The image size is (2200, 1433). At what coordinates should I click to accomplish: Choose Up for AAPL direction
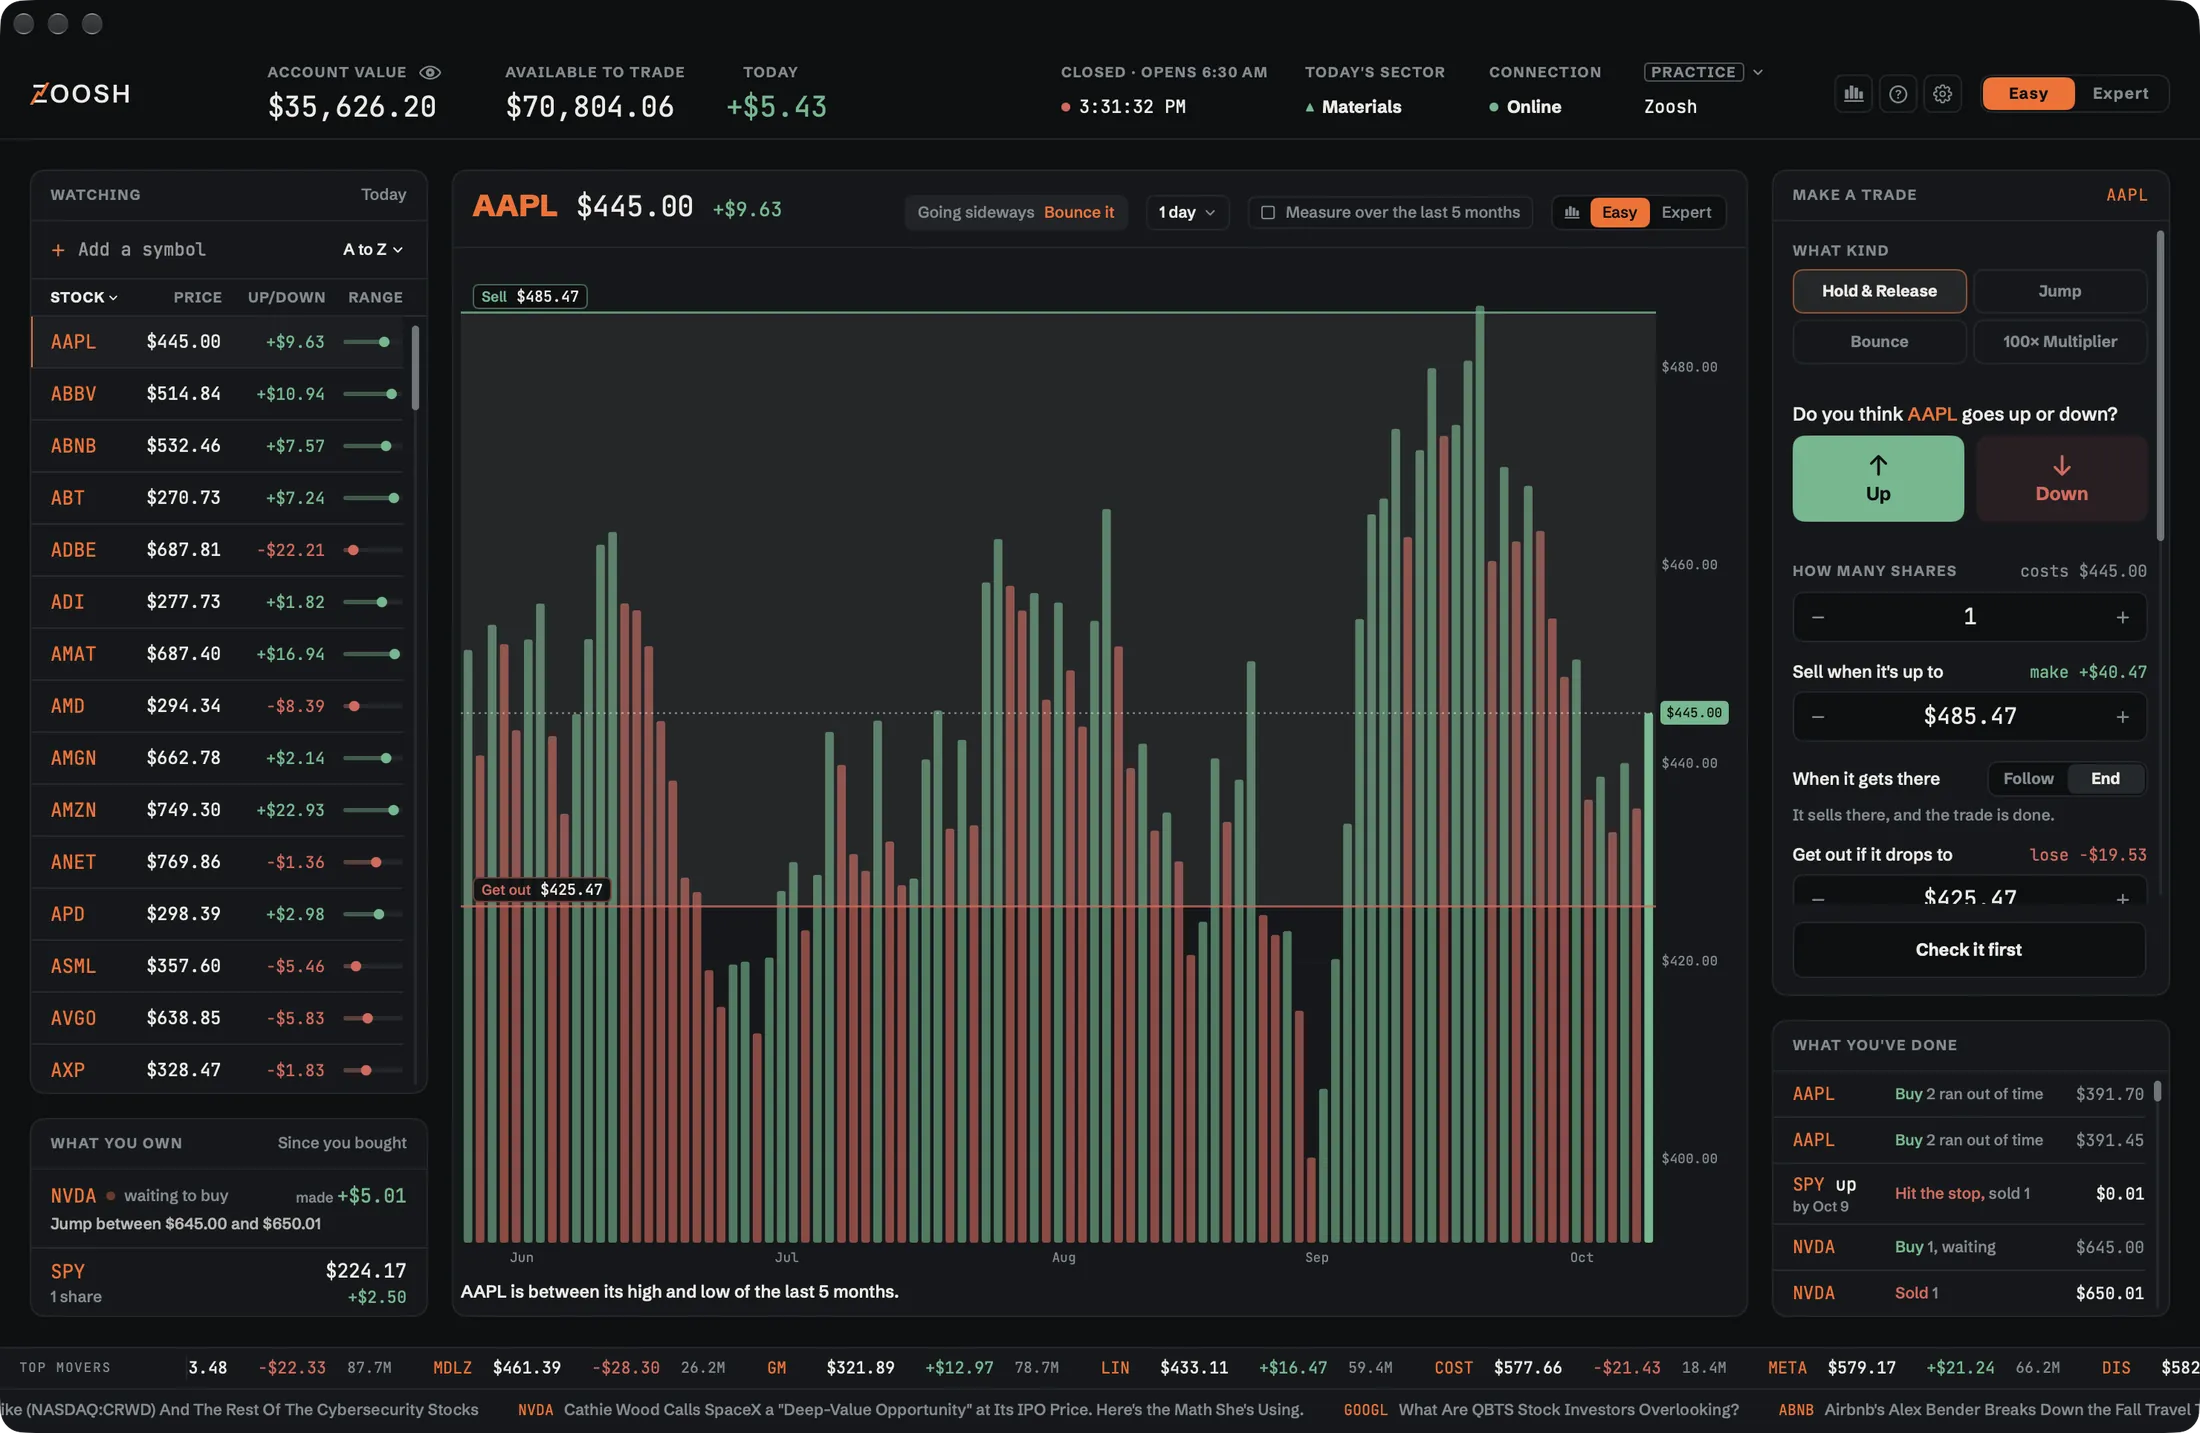coord(1877,478)
